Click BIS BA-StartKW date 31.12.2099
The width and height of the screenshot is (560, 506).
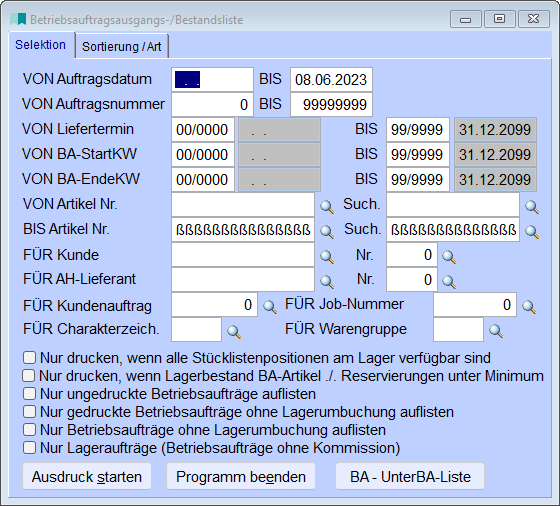(495, 154)
